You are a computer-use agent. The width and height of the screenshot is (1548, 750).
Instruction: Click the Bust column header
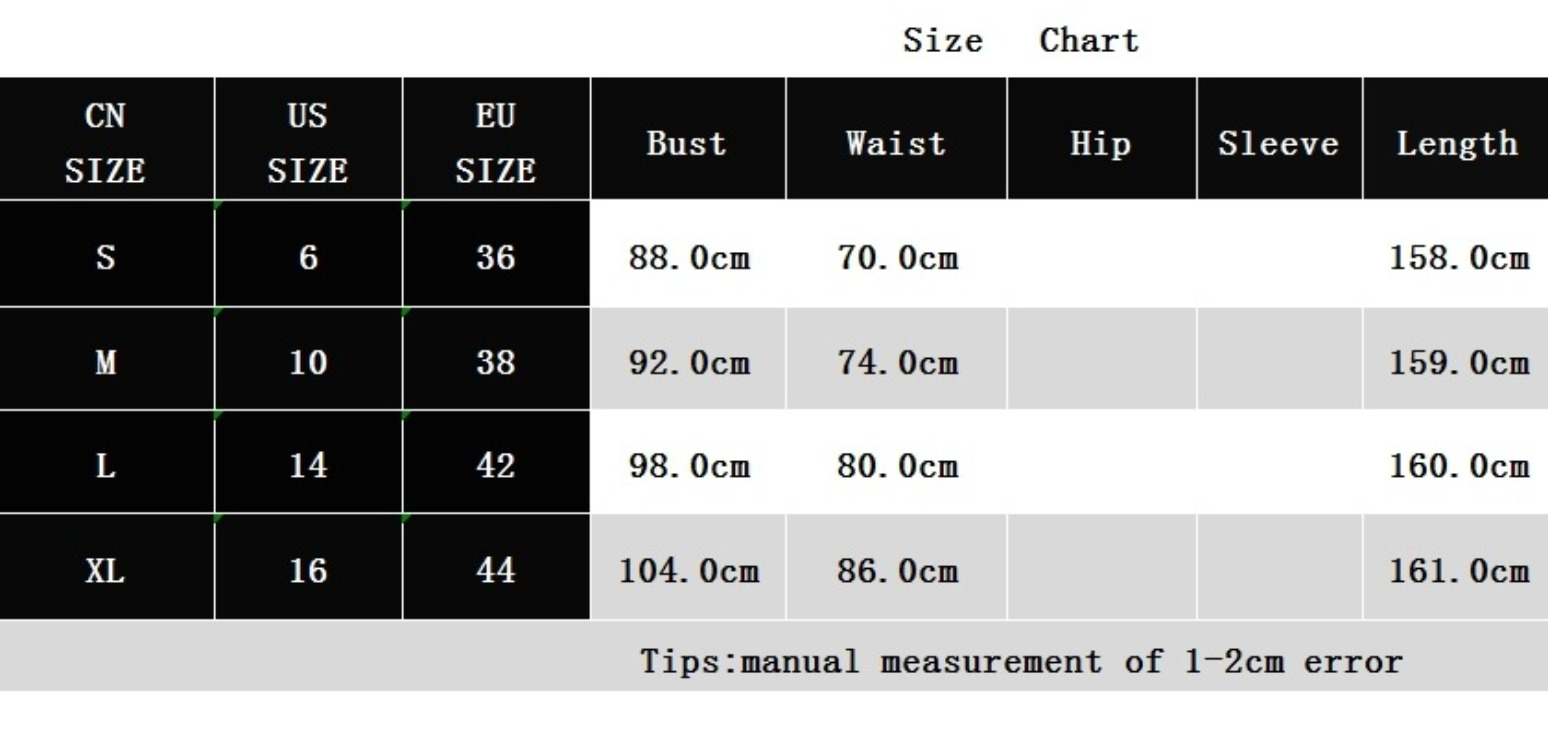pos(686,144)
